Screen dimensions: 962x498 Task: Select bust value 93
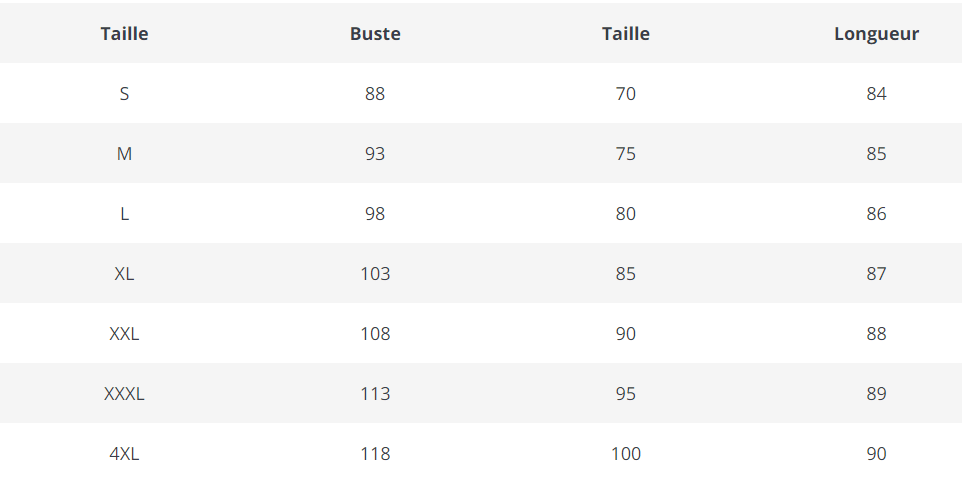tap(375, 154)
